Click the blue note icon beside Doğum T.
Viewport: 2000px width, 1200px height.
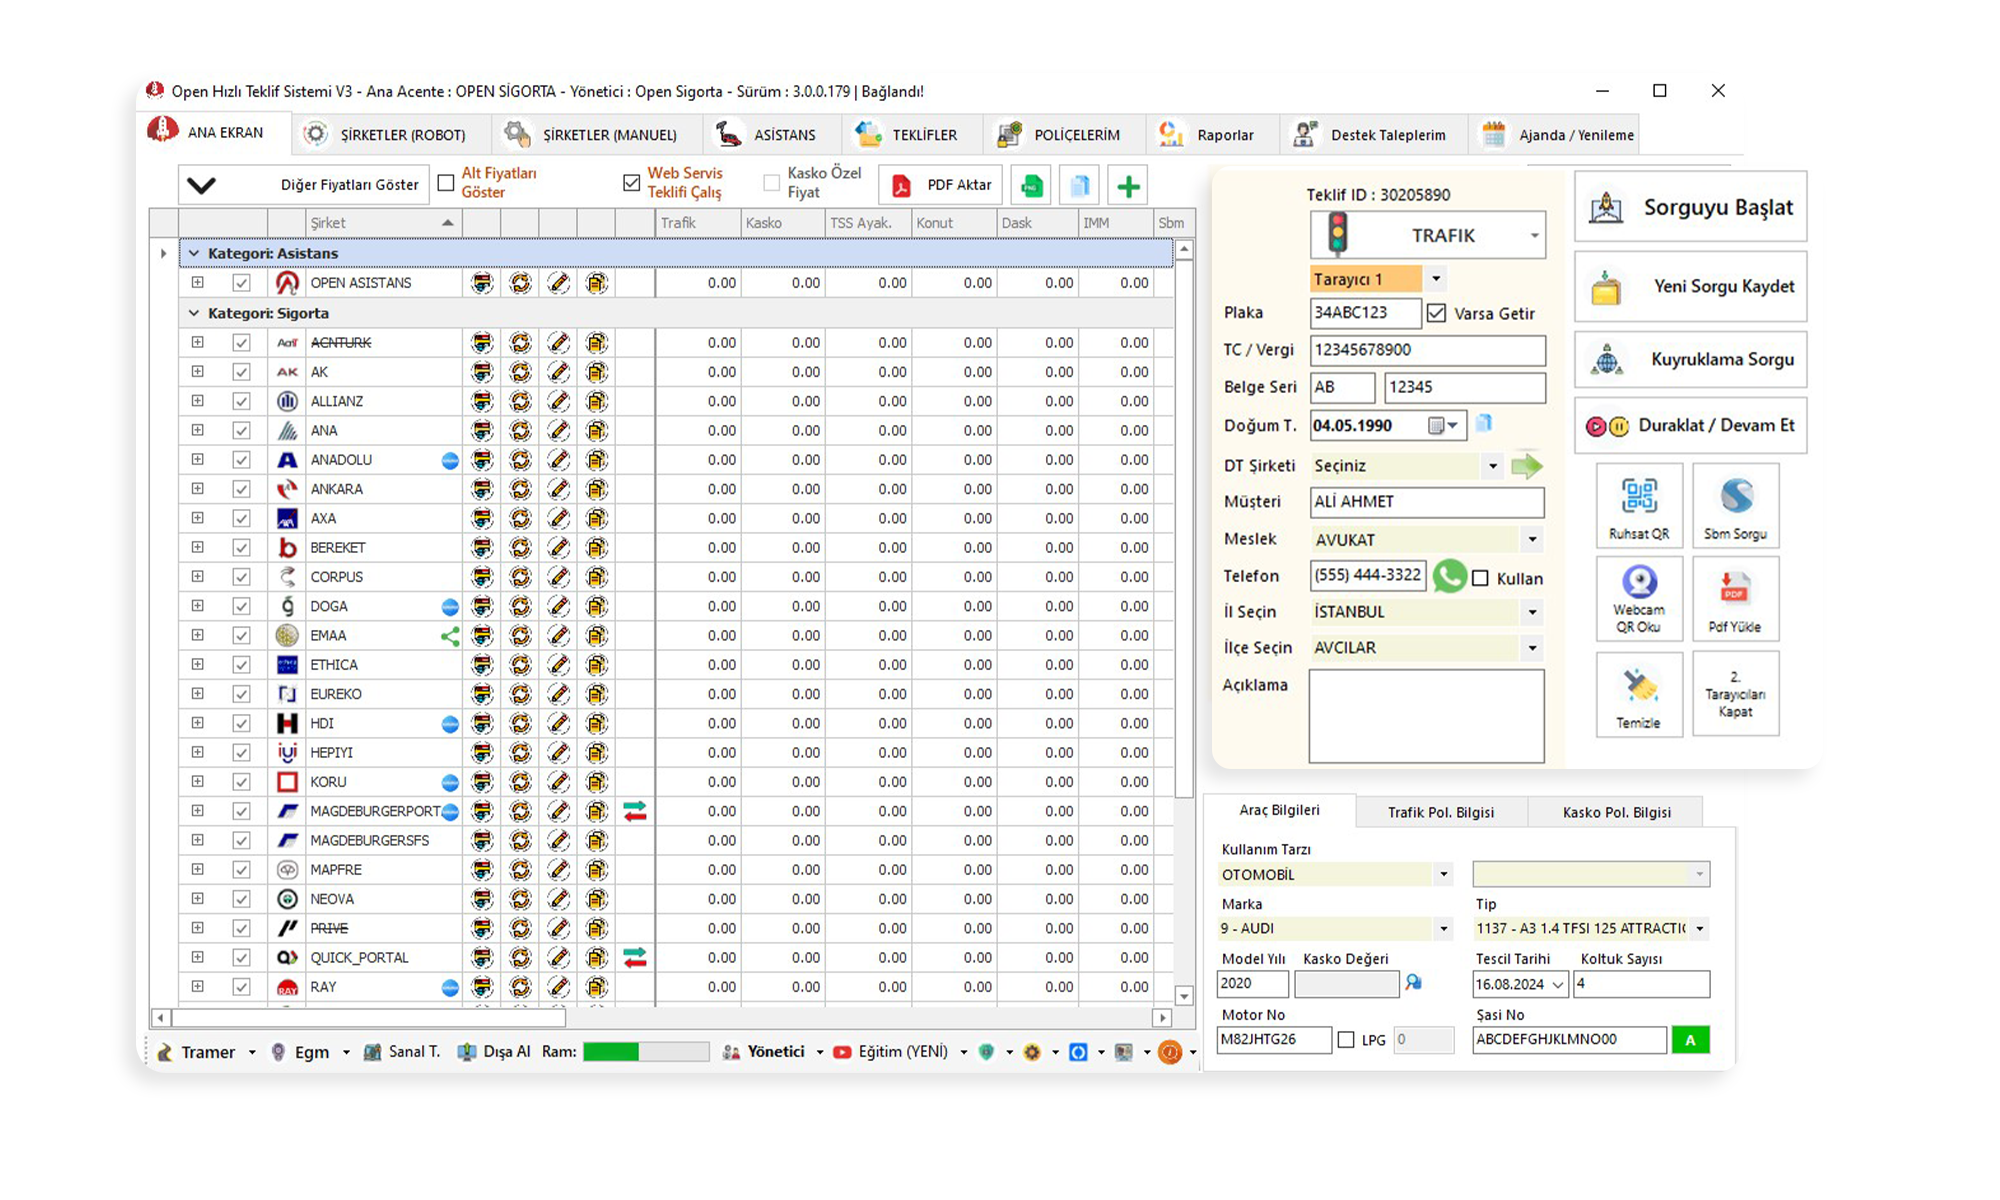click(1484, 424)
